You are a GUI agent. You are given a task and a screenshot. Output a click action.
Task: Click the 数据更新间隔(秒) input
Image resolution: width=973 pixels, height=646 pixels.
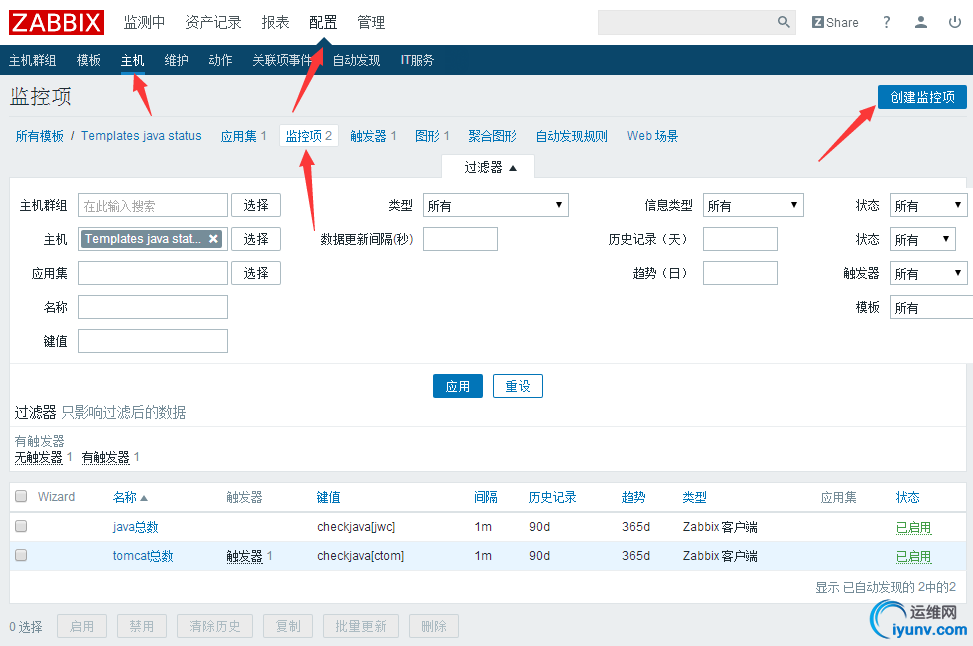tap(460, 239)
